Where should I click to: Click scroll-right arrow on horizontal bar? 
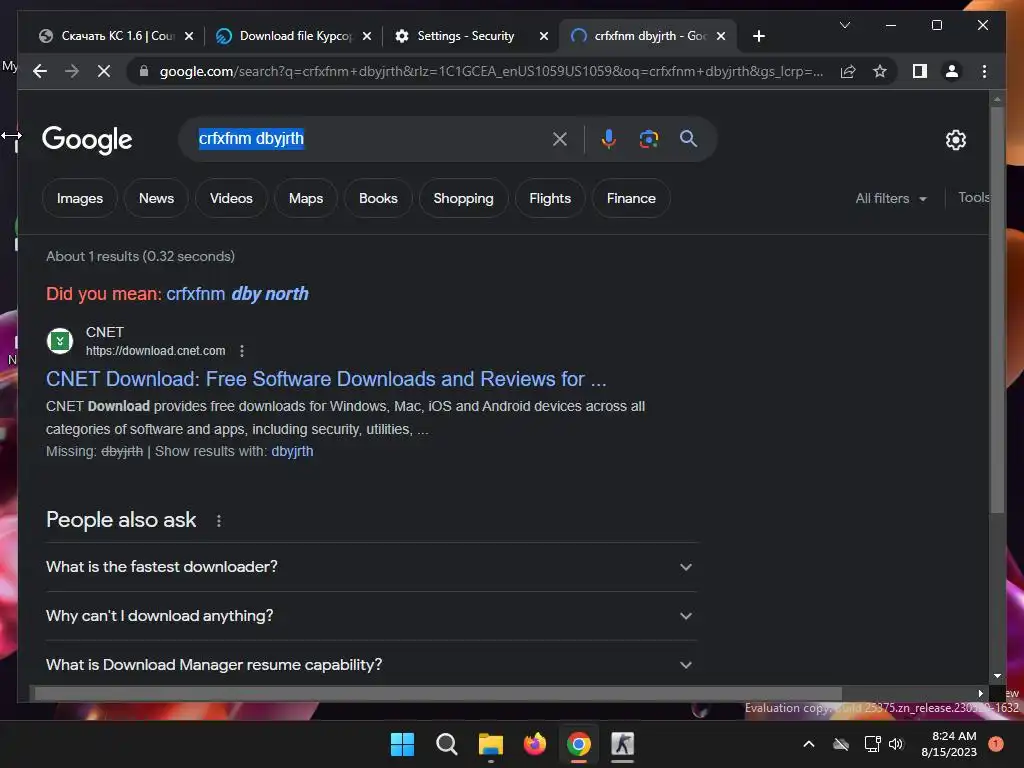(x=980, y=693)
